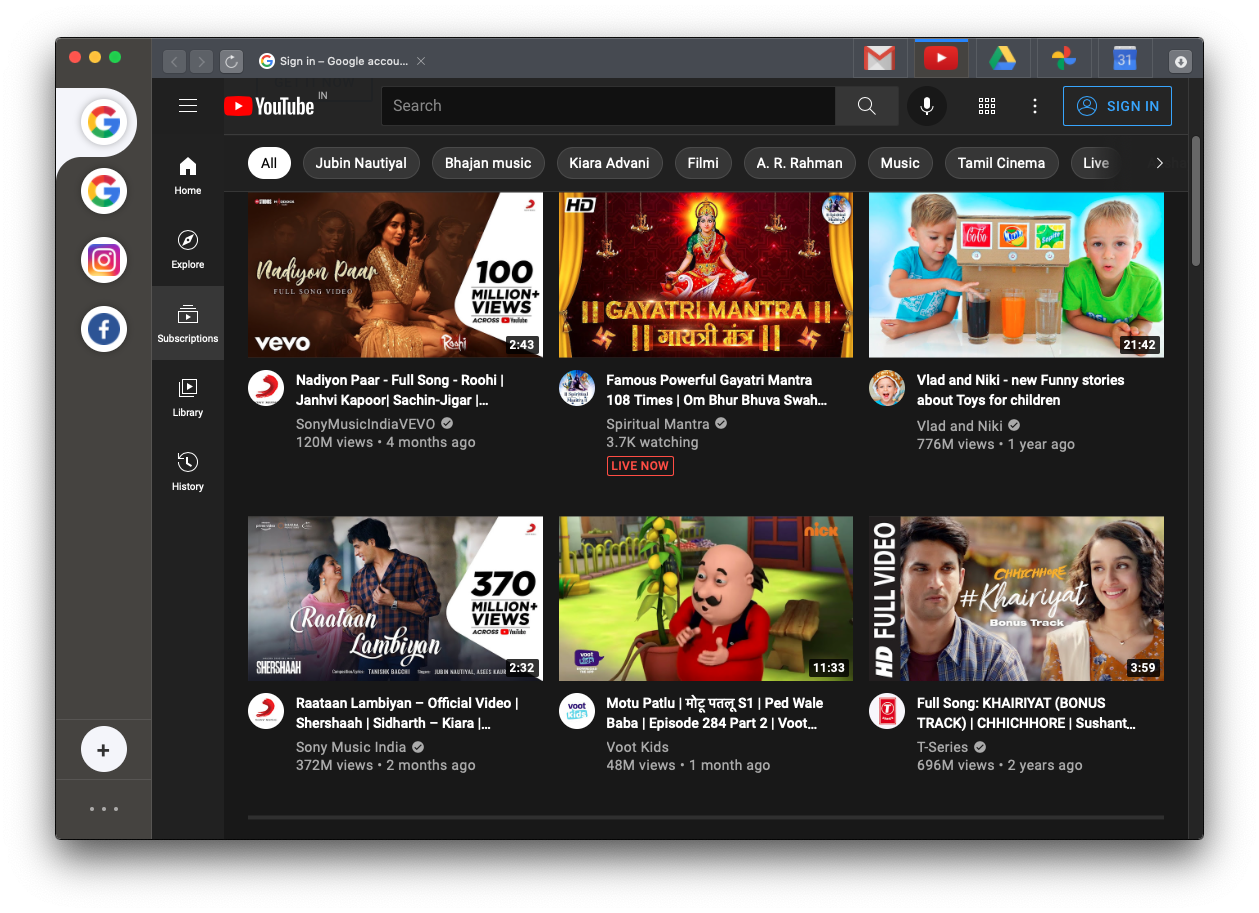Open the Gmail shortcut in the top bar
This screenshot has width=1259, height=913.
click(x=879, y=59)
